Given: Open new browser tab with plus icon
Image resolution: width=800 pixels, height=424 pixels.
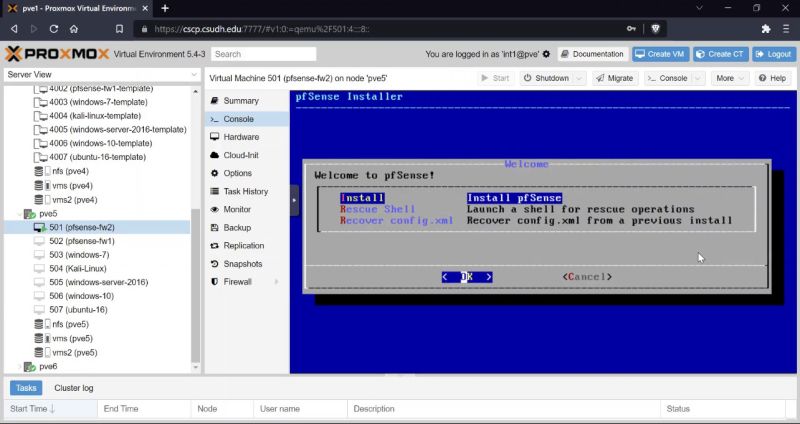Looking at the screenshot, I should tap(165, 8).
